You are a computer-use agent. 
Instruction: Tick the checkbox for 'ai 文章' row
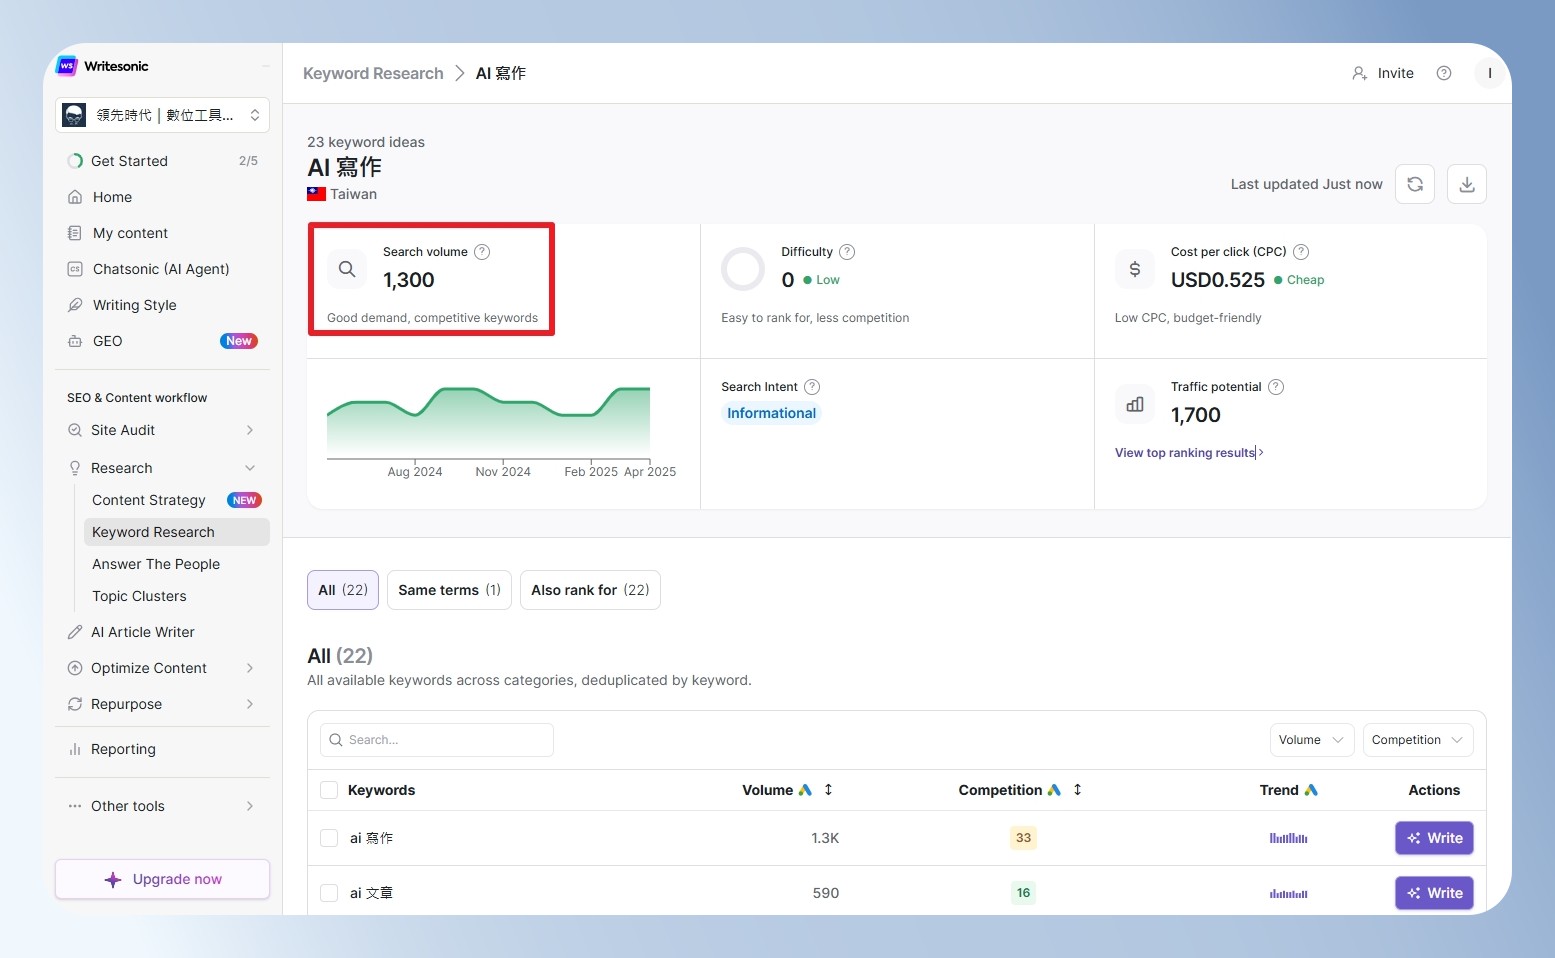(x=329, y=893)
